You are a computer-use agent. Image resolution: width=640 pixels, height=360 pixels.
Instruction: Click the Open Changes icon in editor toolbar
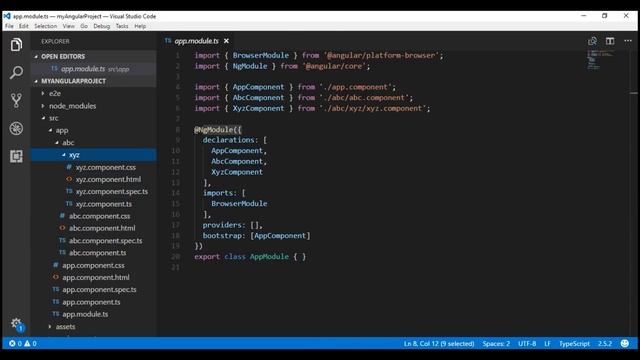point(592,41)
